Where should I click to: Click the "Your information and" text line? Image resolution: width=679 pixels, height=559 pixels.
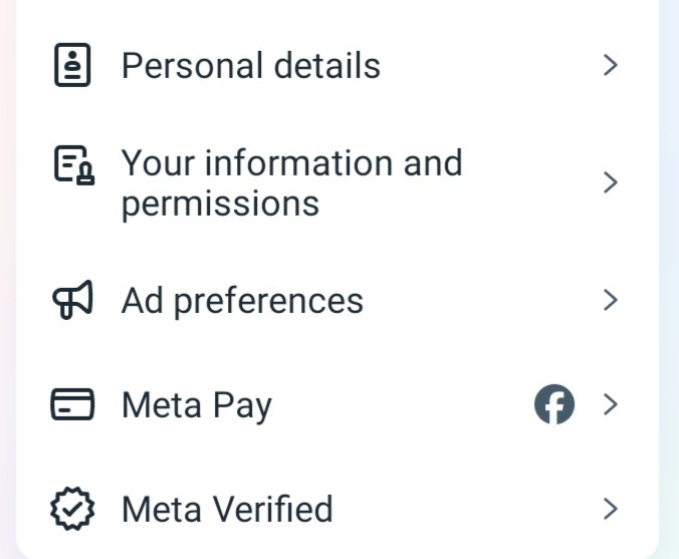(x=292, y=163)
